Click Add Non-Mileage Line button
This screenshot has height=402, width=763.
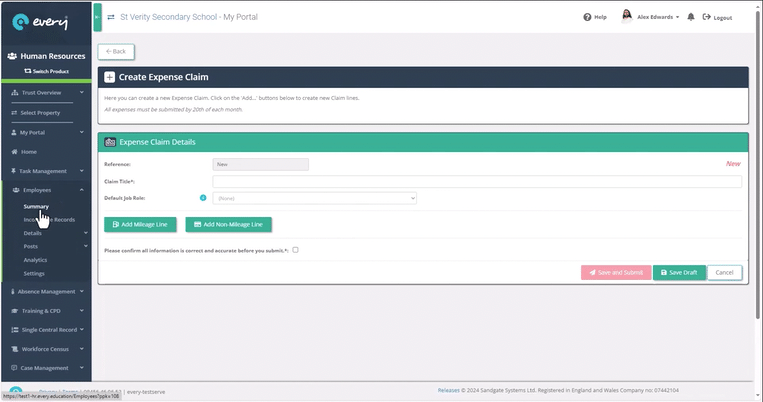coord(228,224)
